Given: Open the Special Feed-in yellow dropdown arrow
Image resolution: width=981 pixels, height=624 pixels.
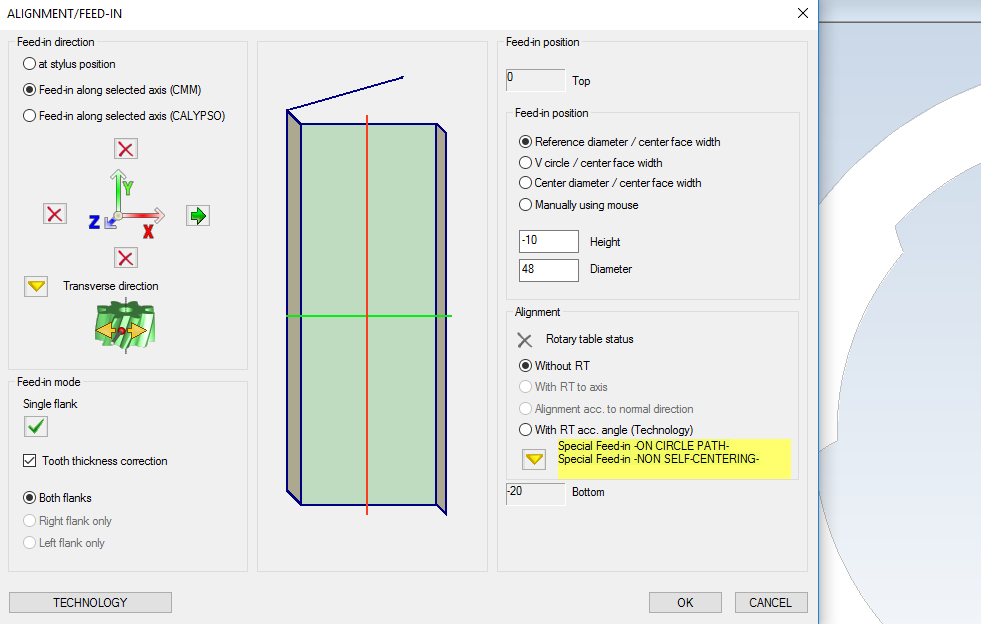Looking at the screenshot, I should point(534,459).
